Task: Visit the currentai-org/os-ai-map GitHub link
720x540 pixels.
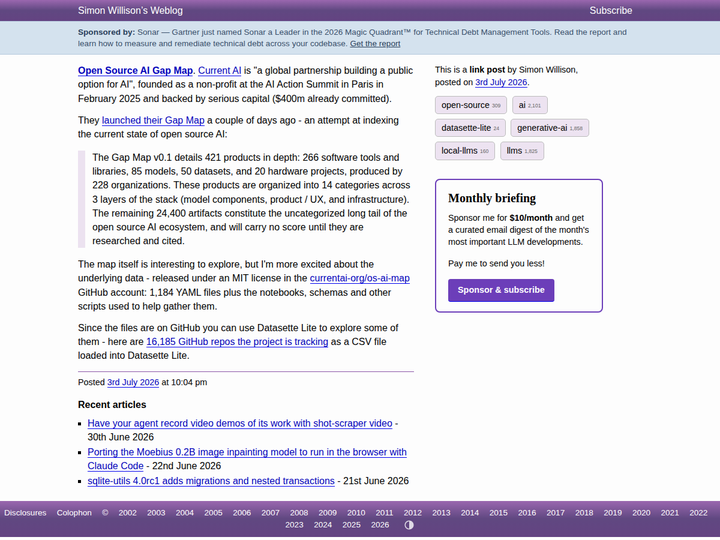Action: point(360,278)
